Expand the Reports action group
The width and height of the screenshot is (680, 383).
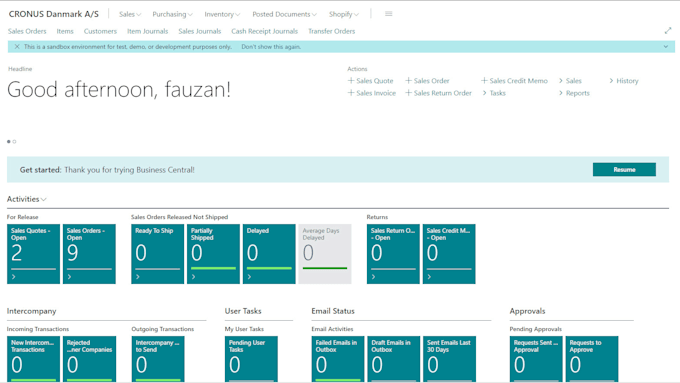(574, 93)
